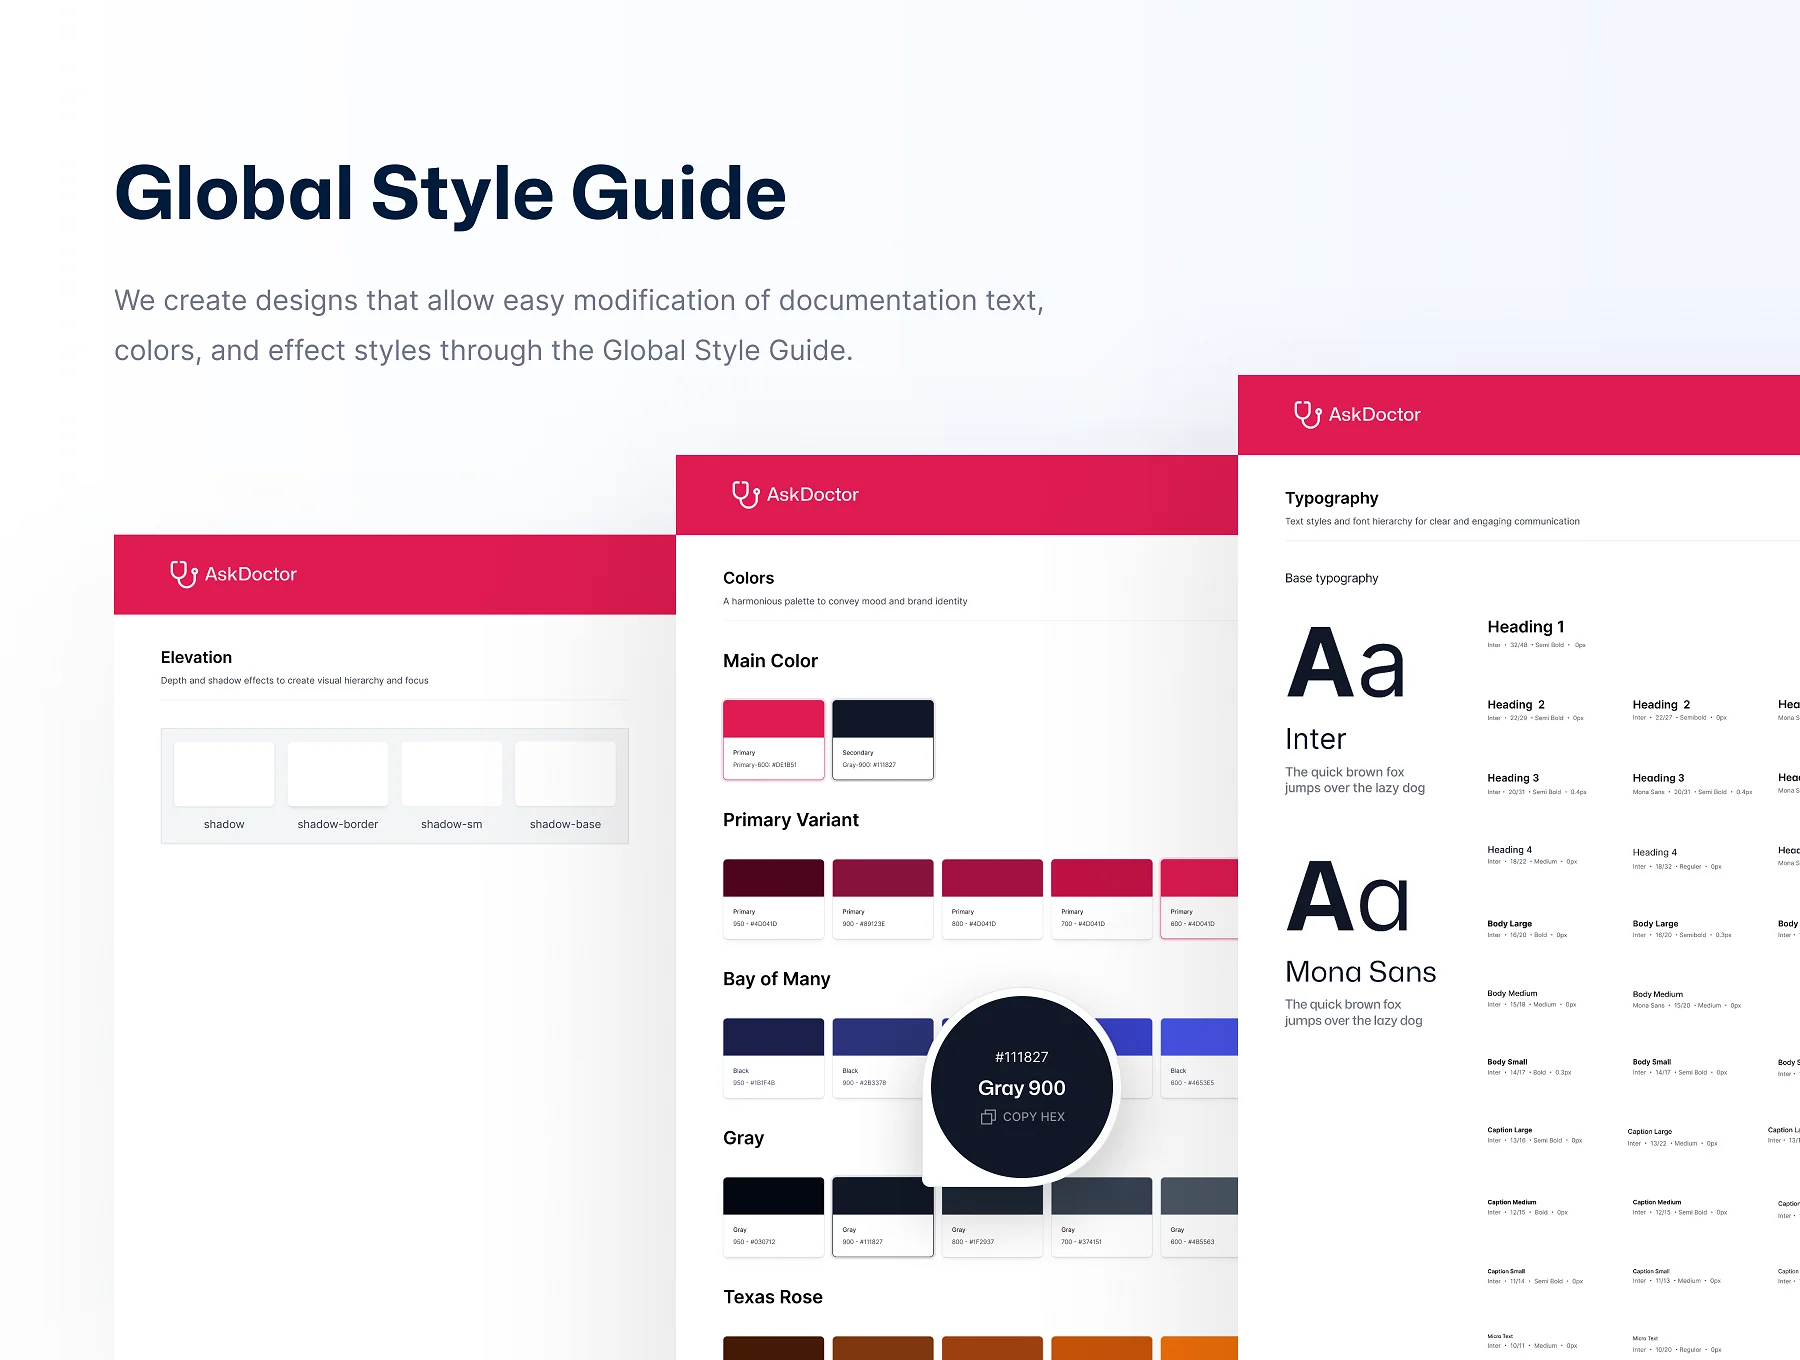Click the 'shadow-border' elevation sample card
The height and width of the screenshot is (1360, 1800).
(x=338, y=774)
